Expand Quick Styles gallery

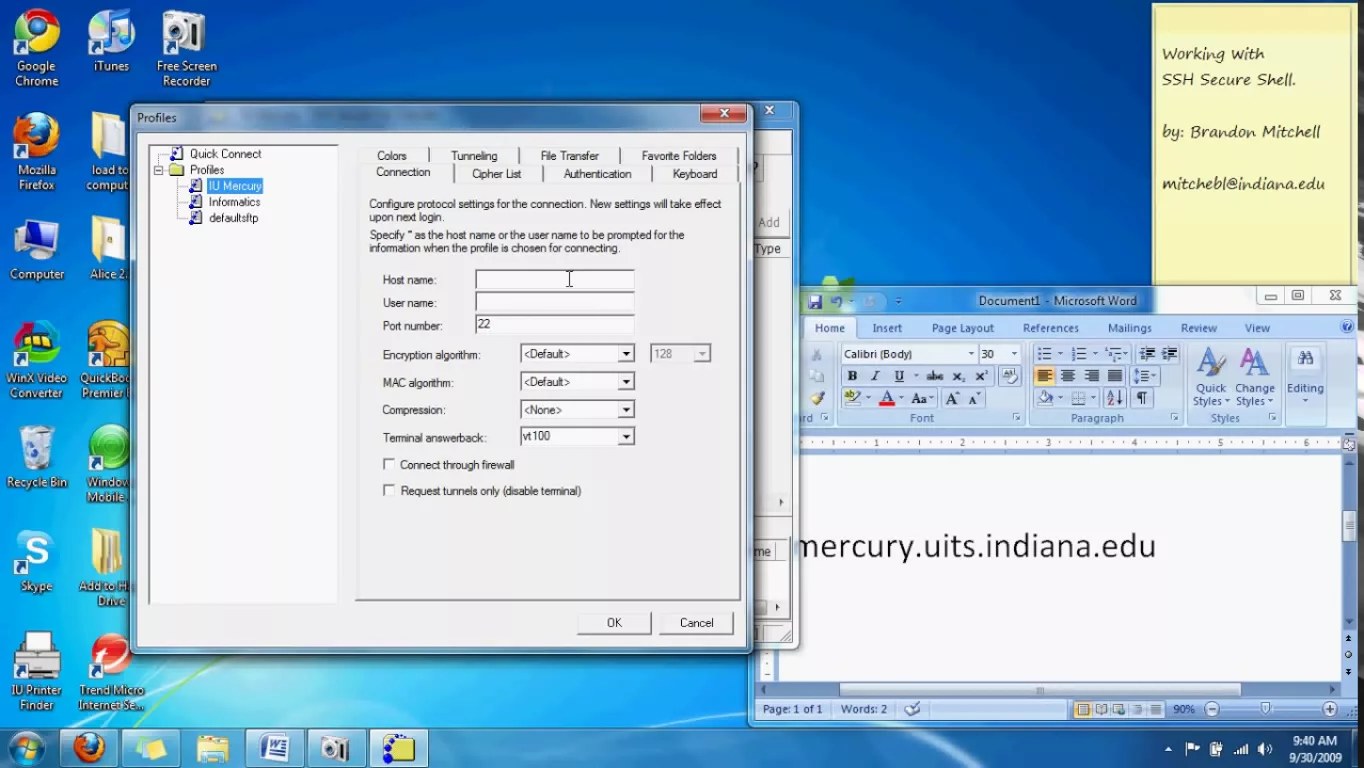1211,378
